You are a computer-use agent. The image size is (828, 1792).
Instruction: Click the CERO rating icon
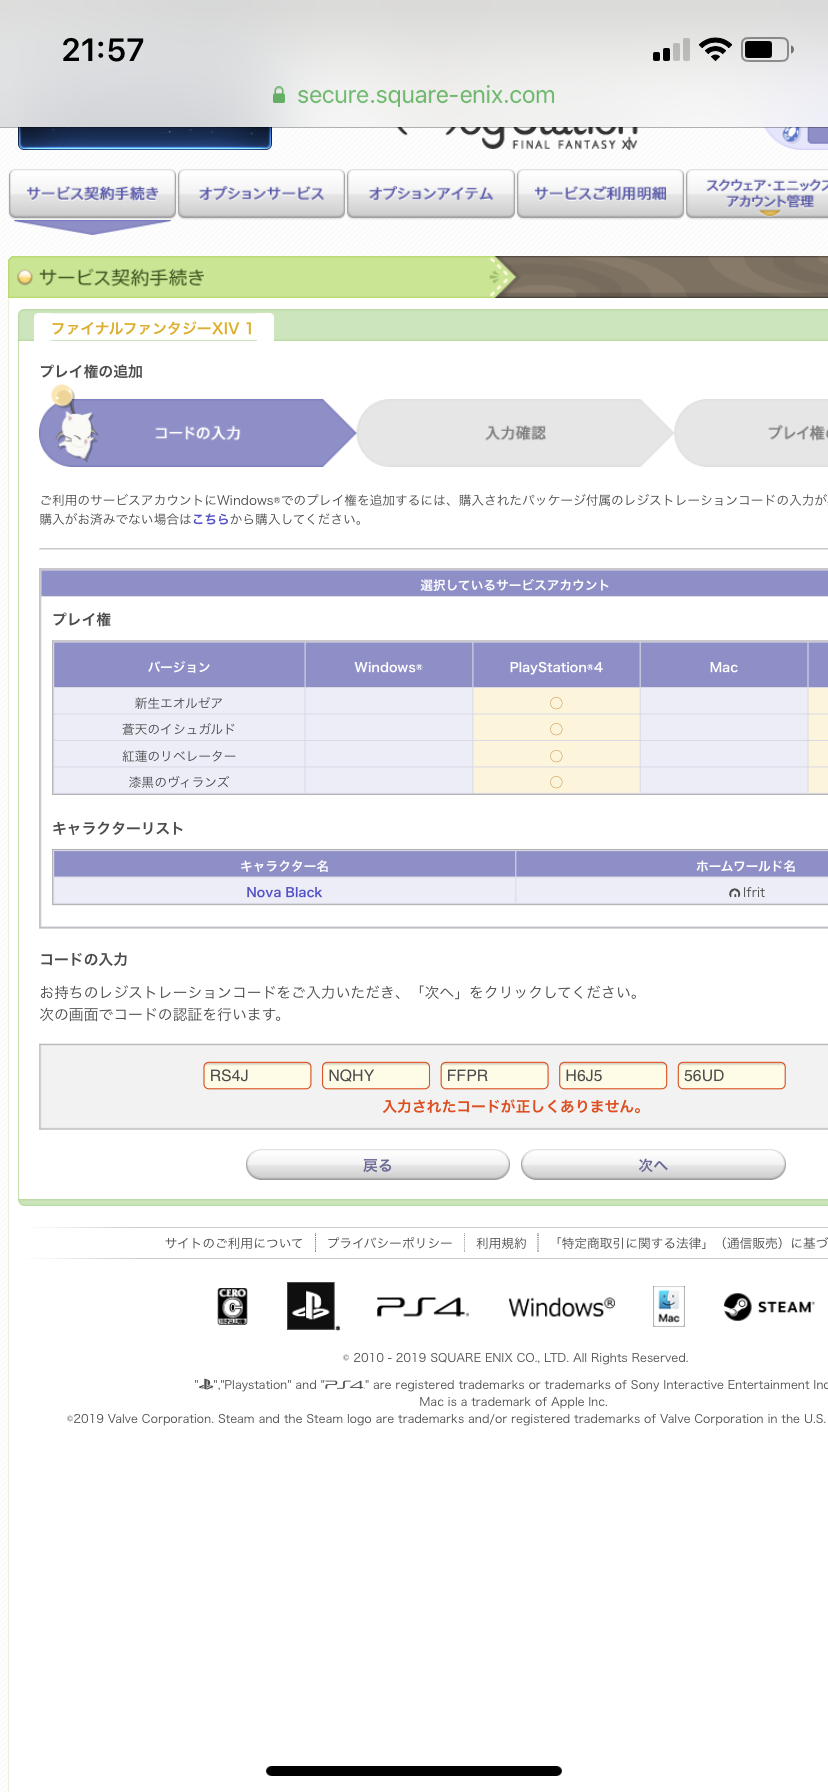(232, 1306)
